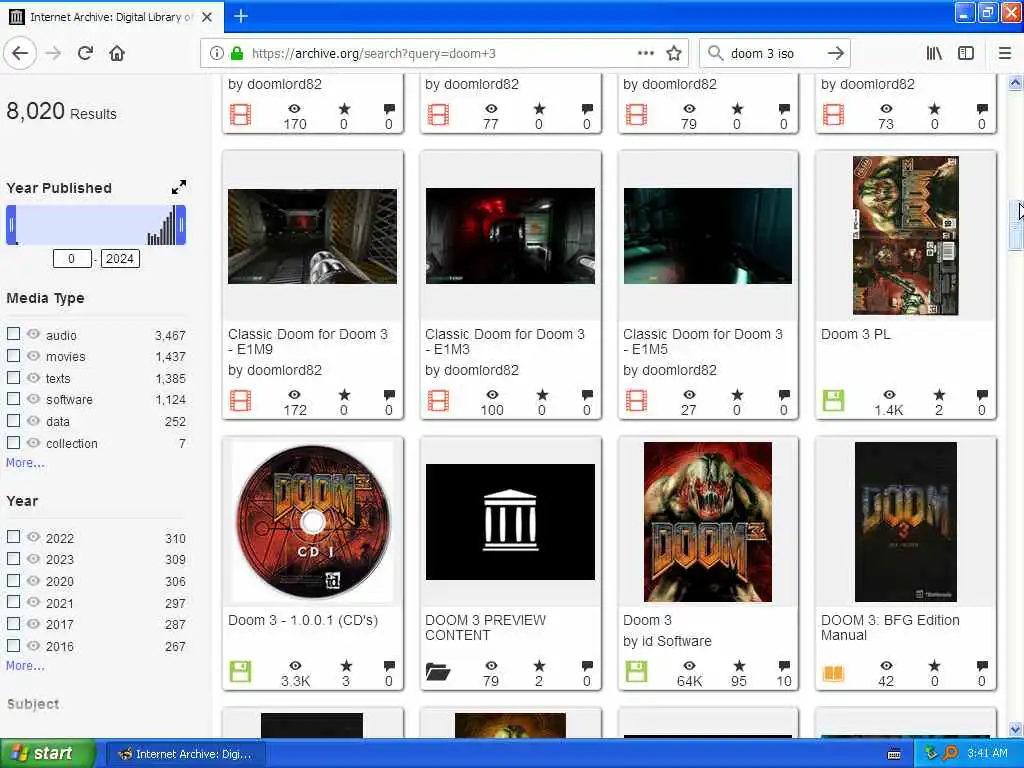This screenshot has width=1024, height=768.
Task: Click favorites star on Doom 3 by id Software
Action: pos(739,665)
